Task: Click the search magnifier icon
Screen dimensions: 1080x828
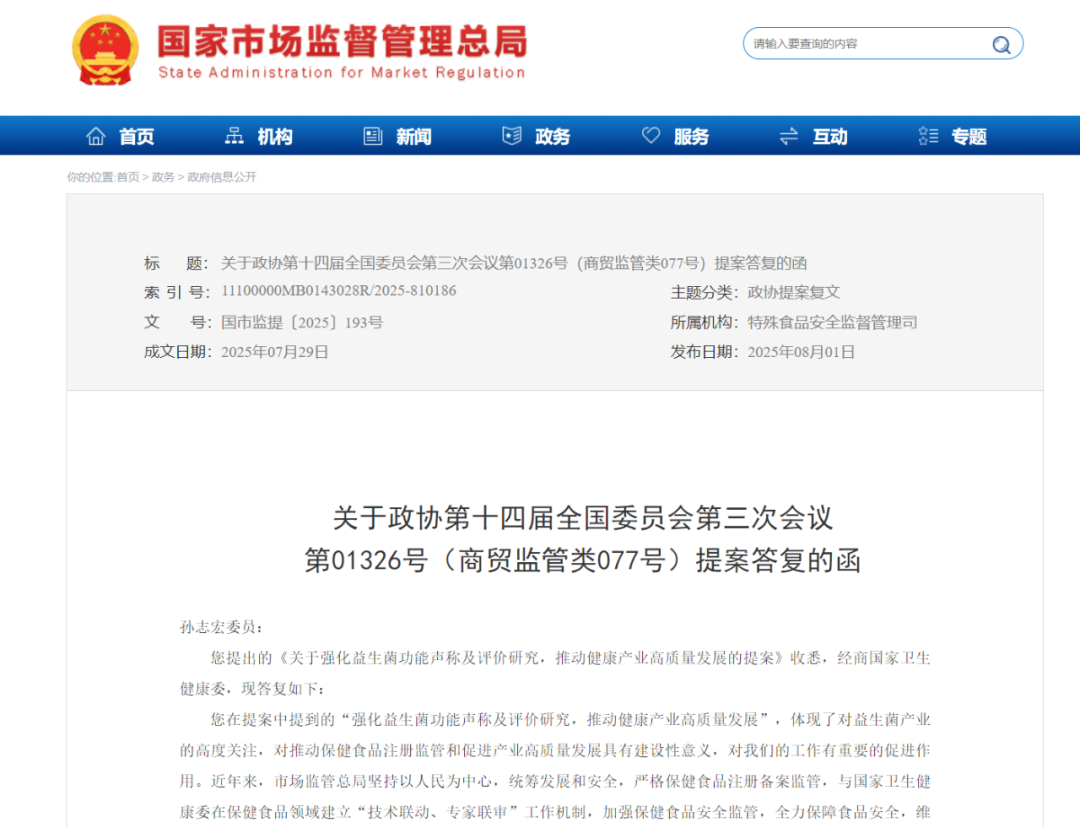Action: [x=1001, y=44]
